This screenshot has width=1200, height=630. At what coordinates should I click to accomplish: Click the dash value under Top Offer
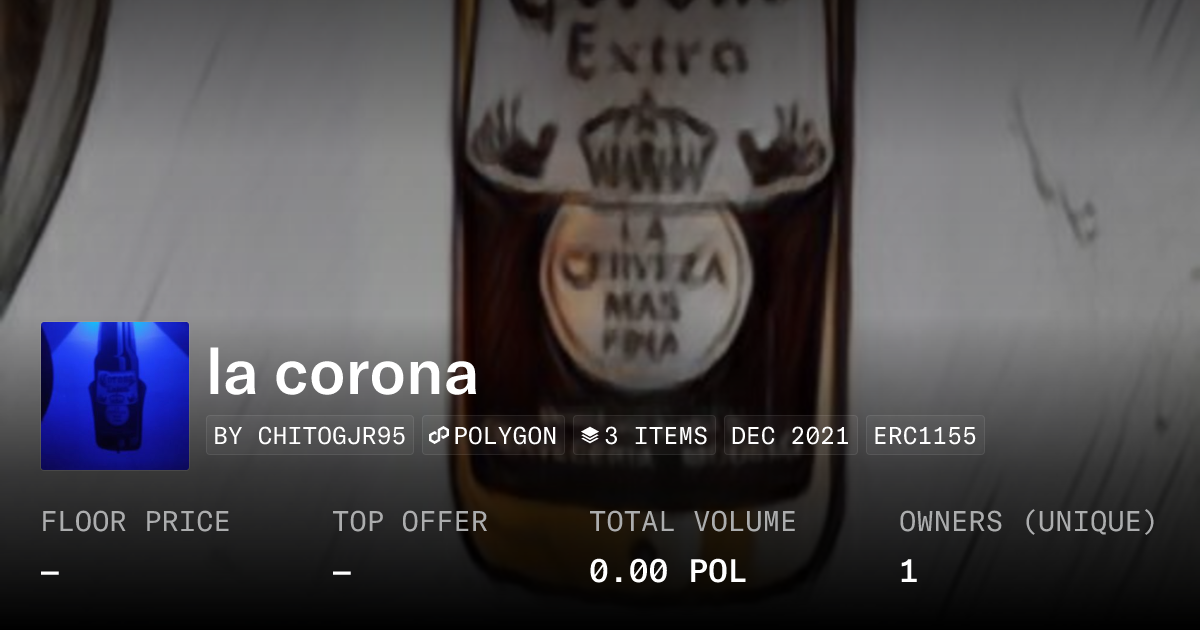342,573
